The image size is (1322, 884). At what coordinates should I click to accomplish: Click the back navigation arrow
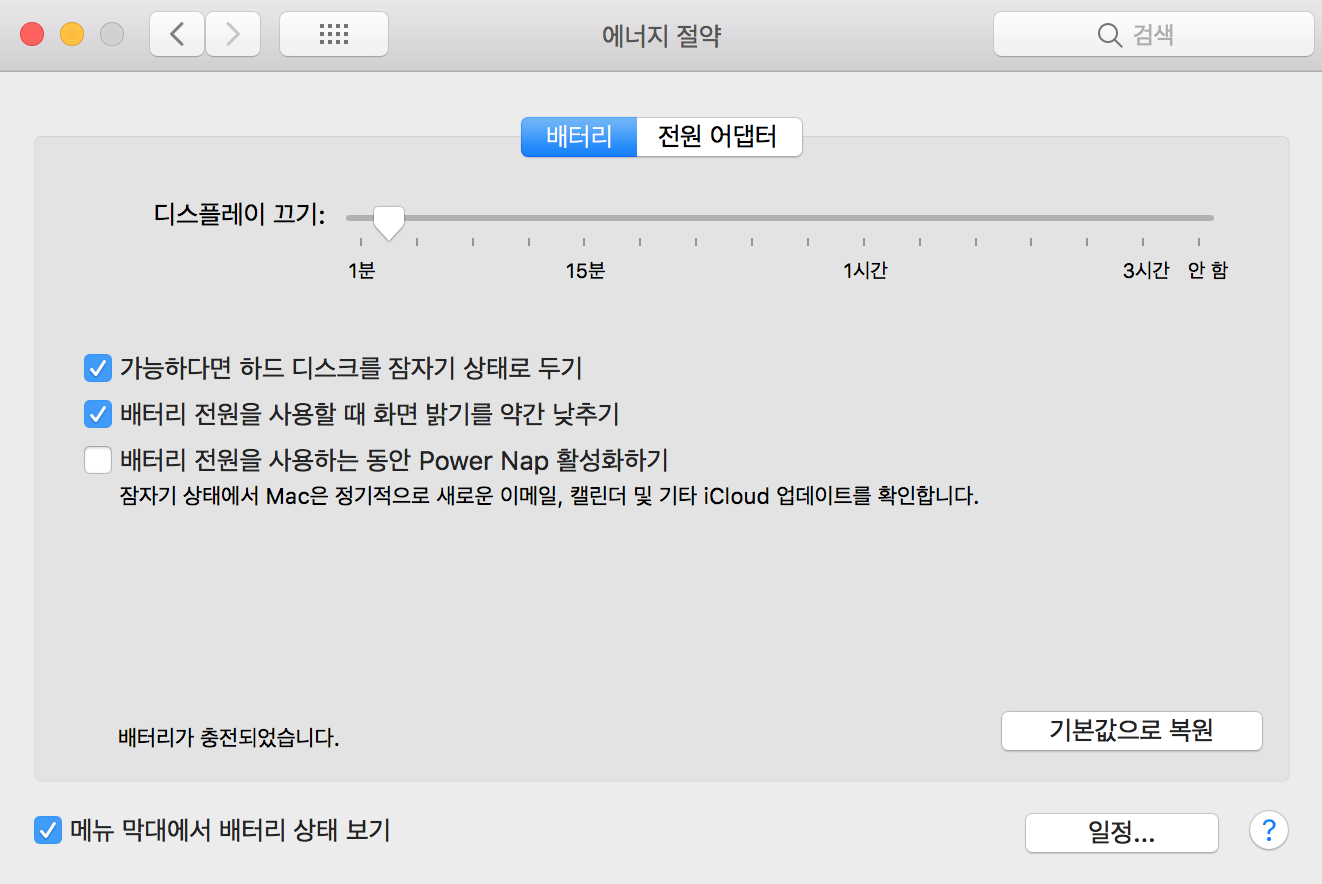176,33
